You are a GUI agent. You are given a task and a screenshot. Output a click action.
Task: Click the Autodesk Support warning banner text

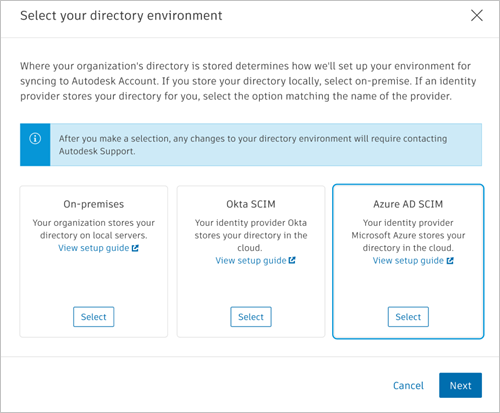(253, 145)
